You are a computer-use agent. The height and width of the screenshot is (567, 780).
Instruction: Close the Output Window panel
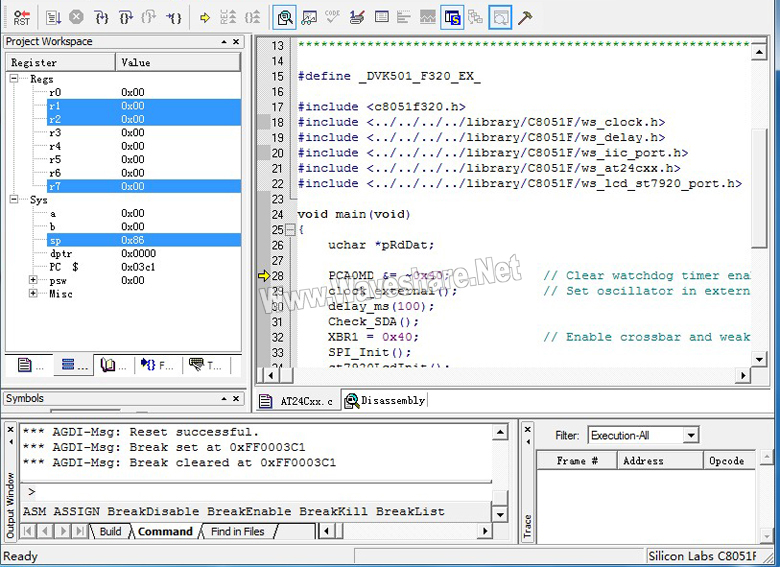coord(10,429)
